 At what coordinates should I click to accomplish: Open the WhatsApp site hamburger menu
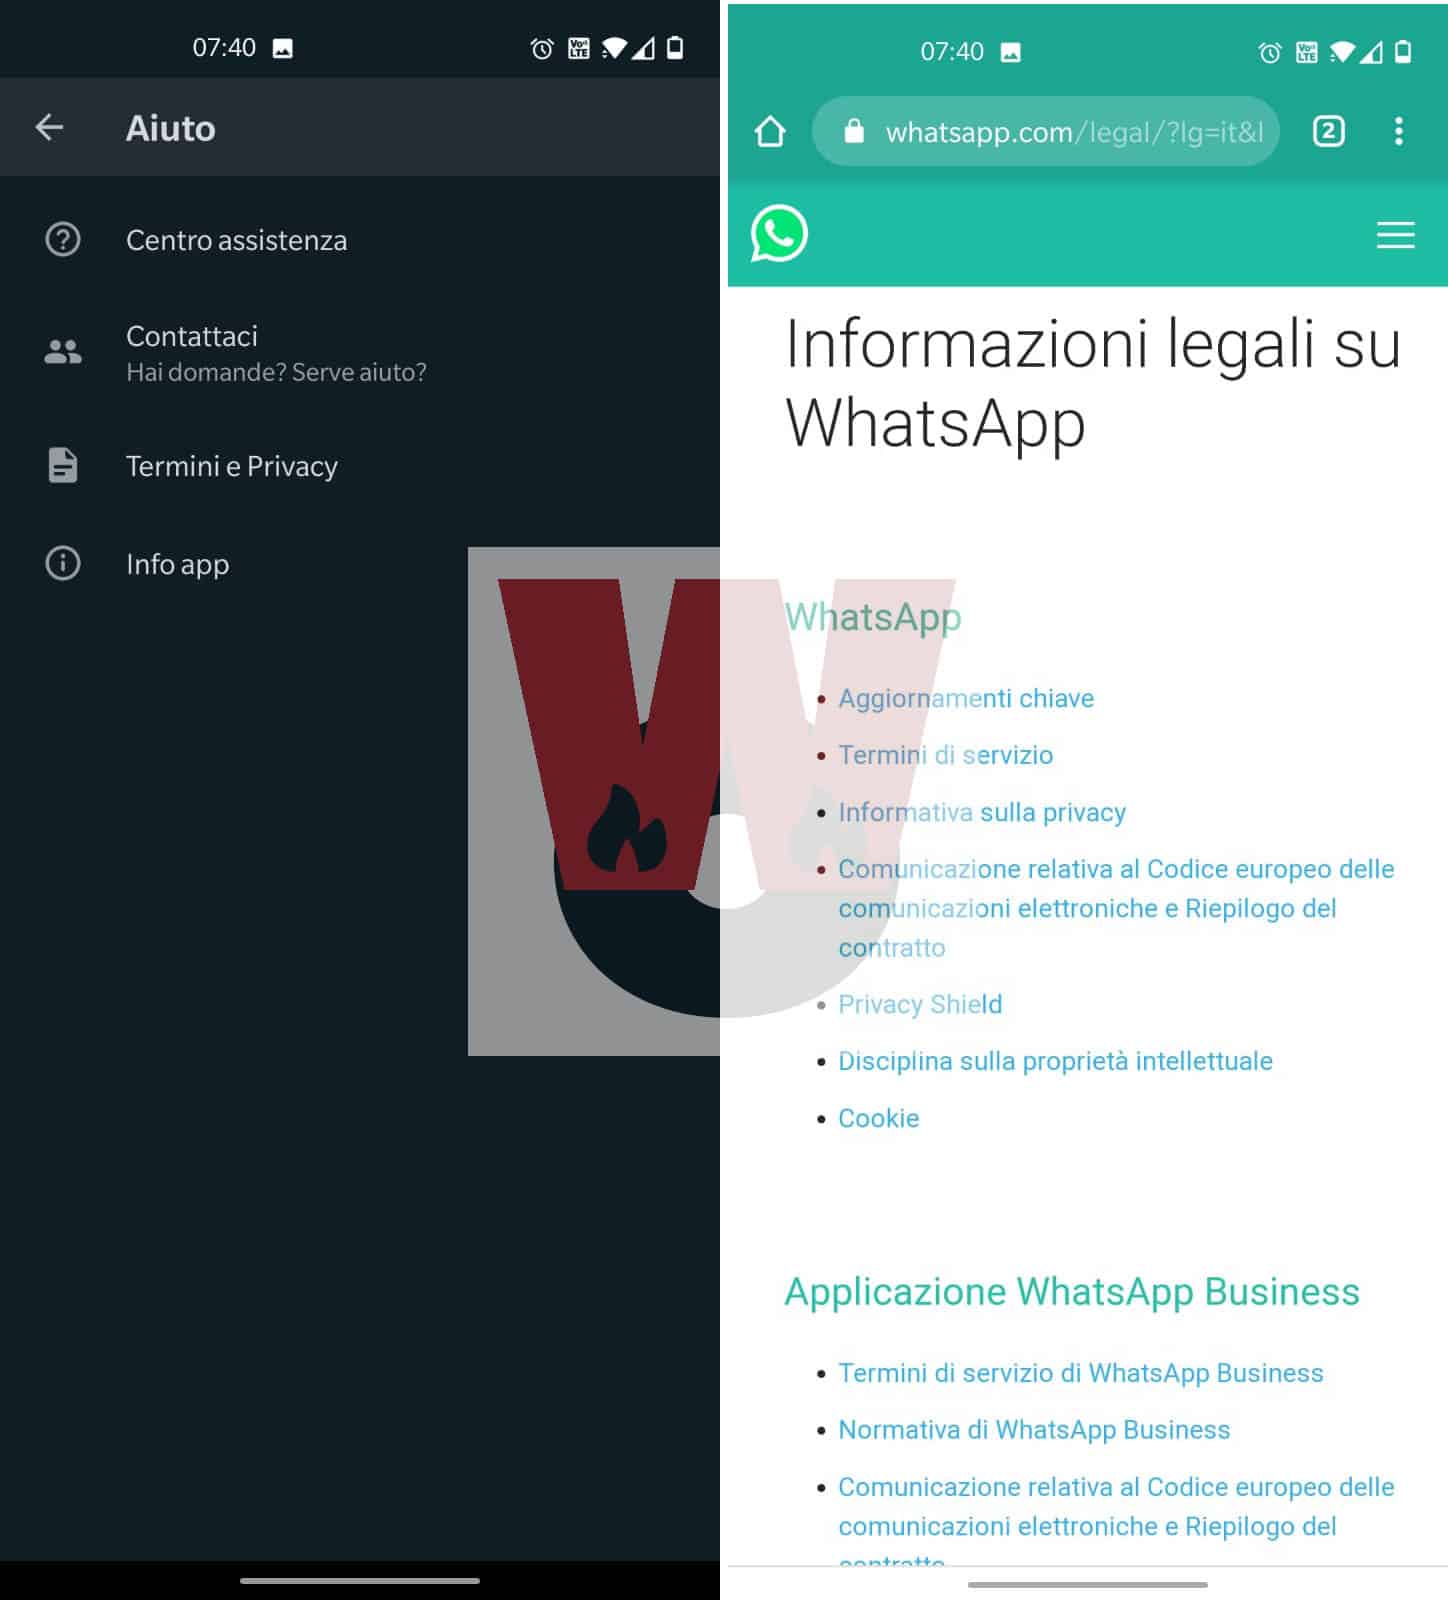point(1395,235)
